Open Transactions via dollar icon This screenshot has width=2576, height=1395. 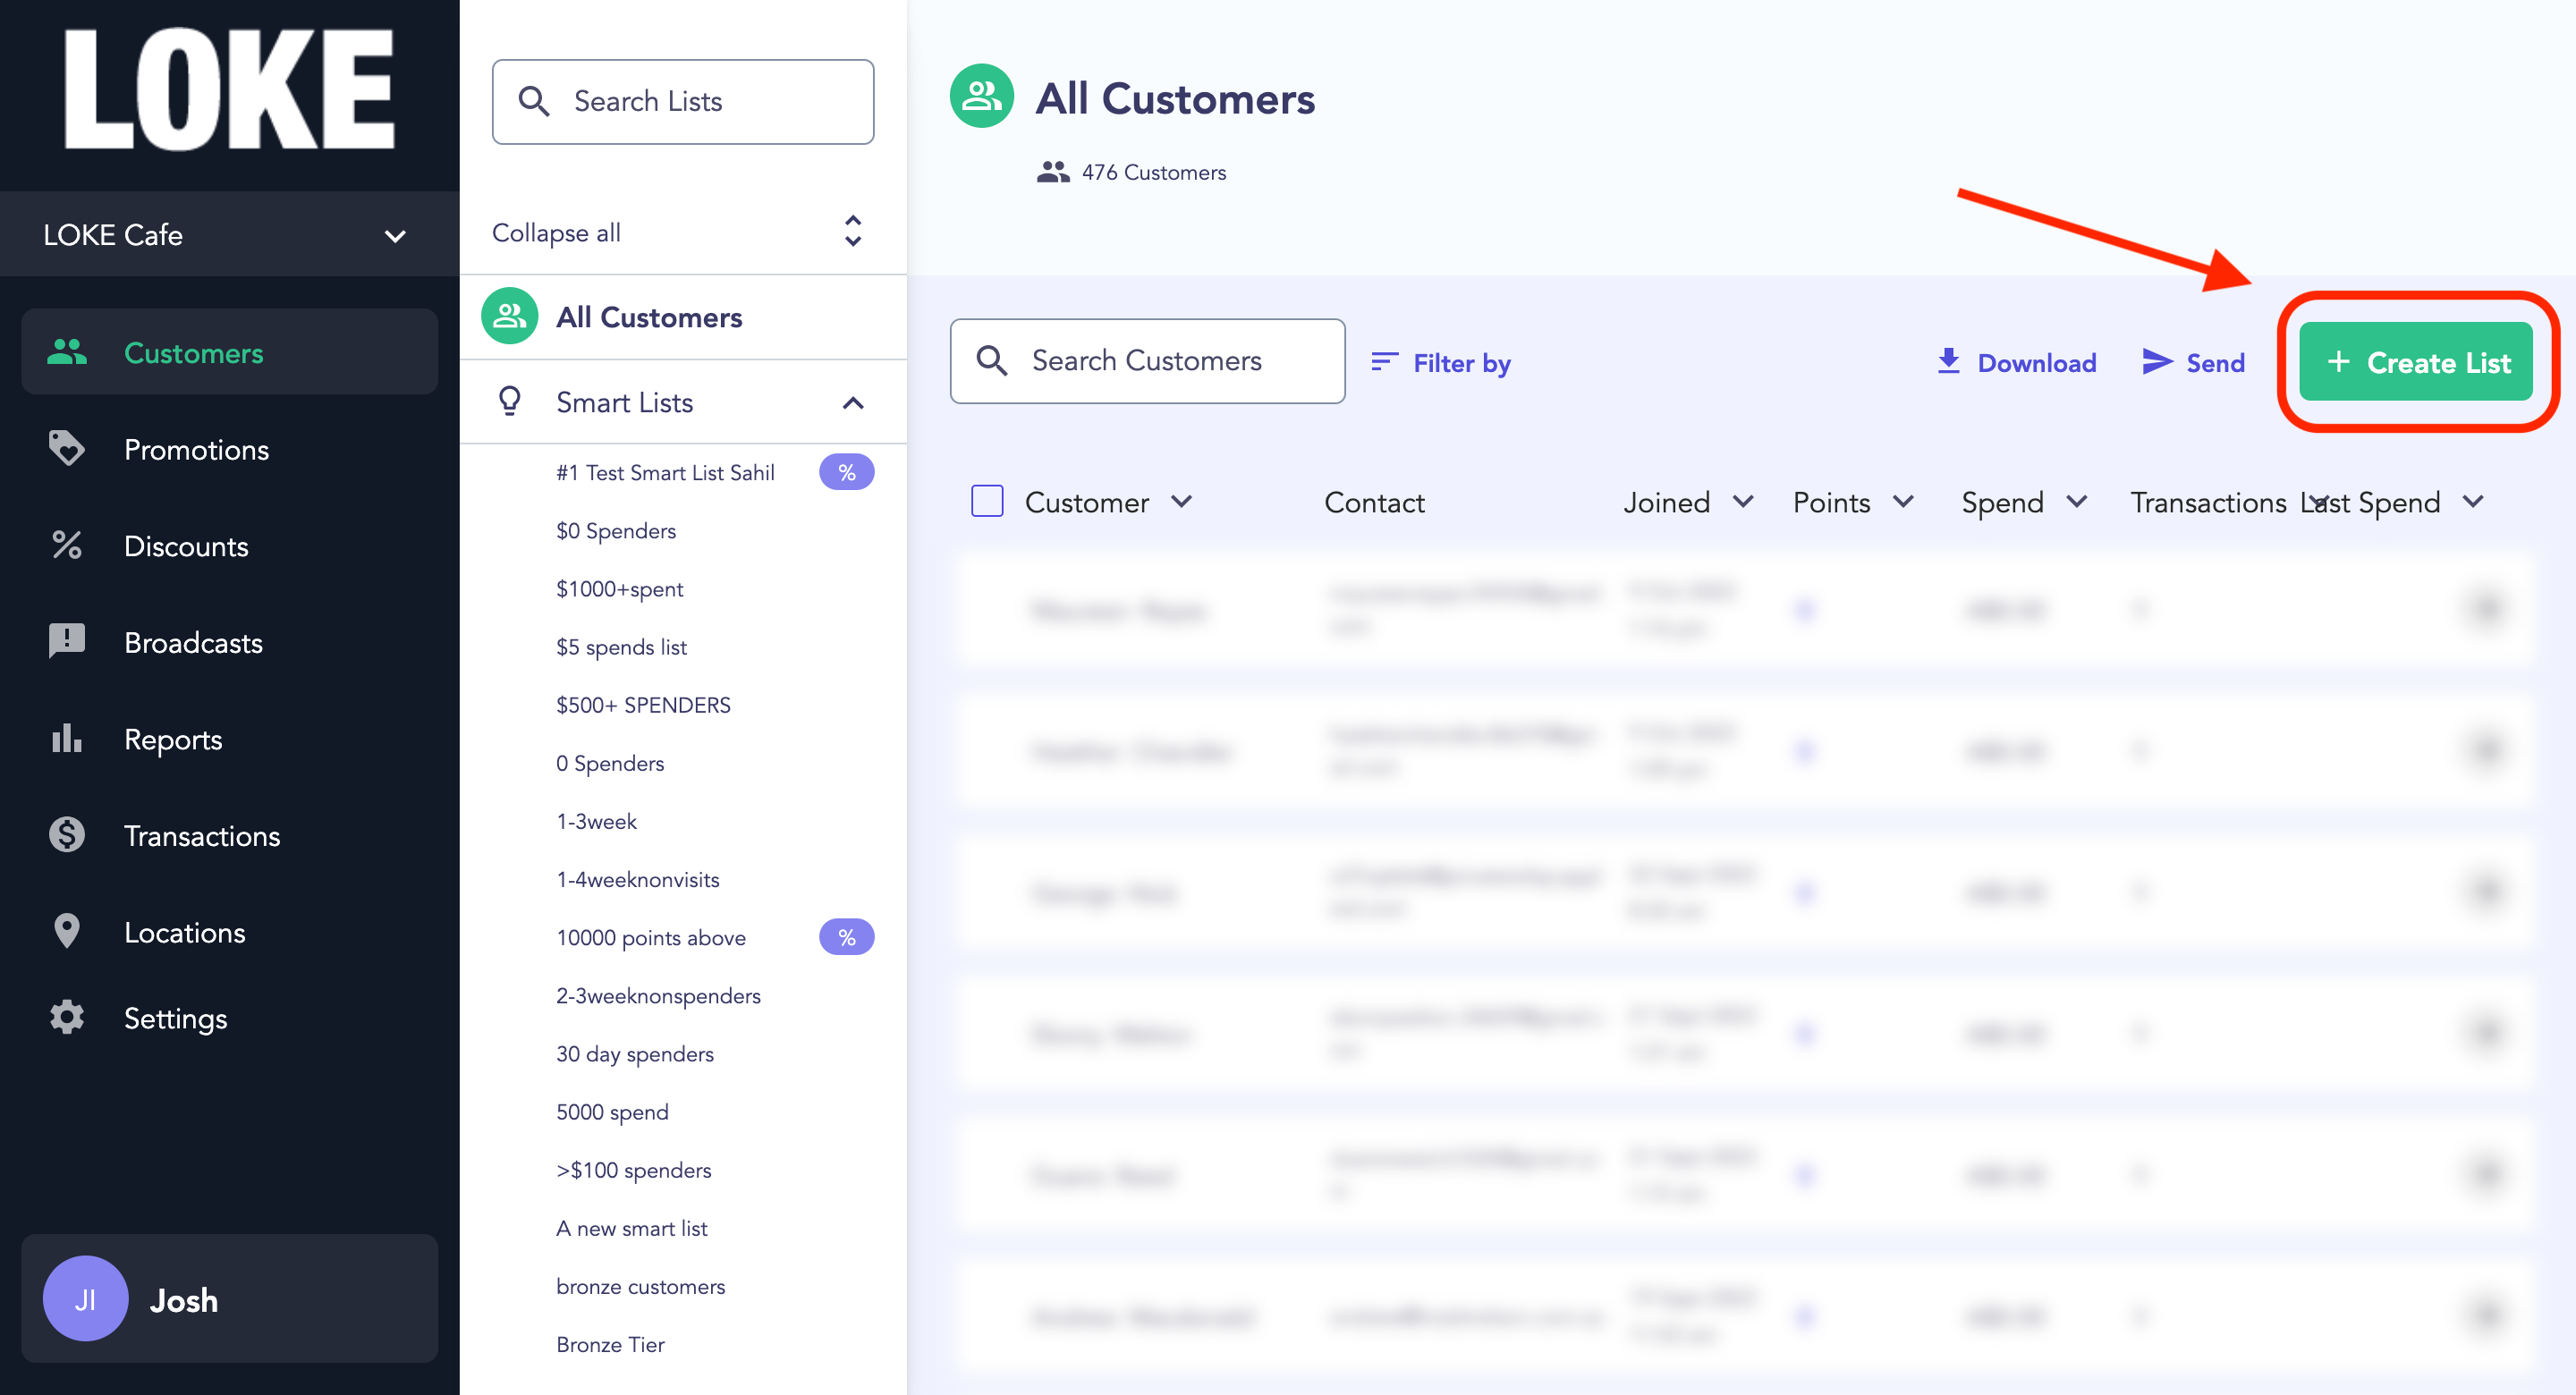[x=67, y=835]
